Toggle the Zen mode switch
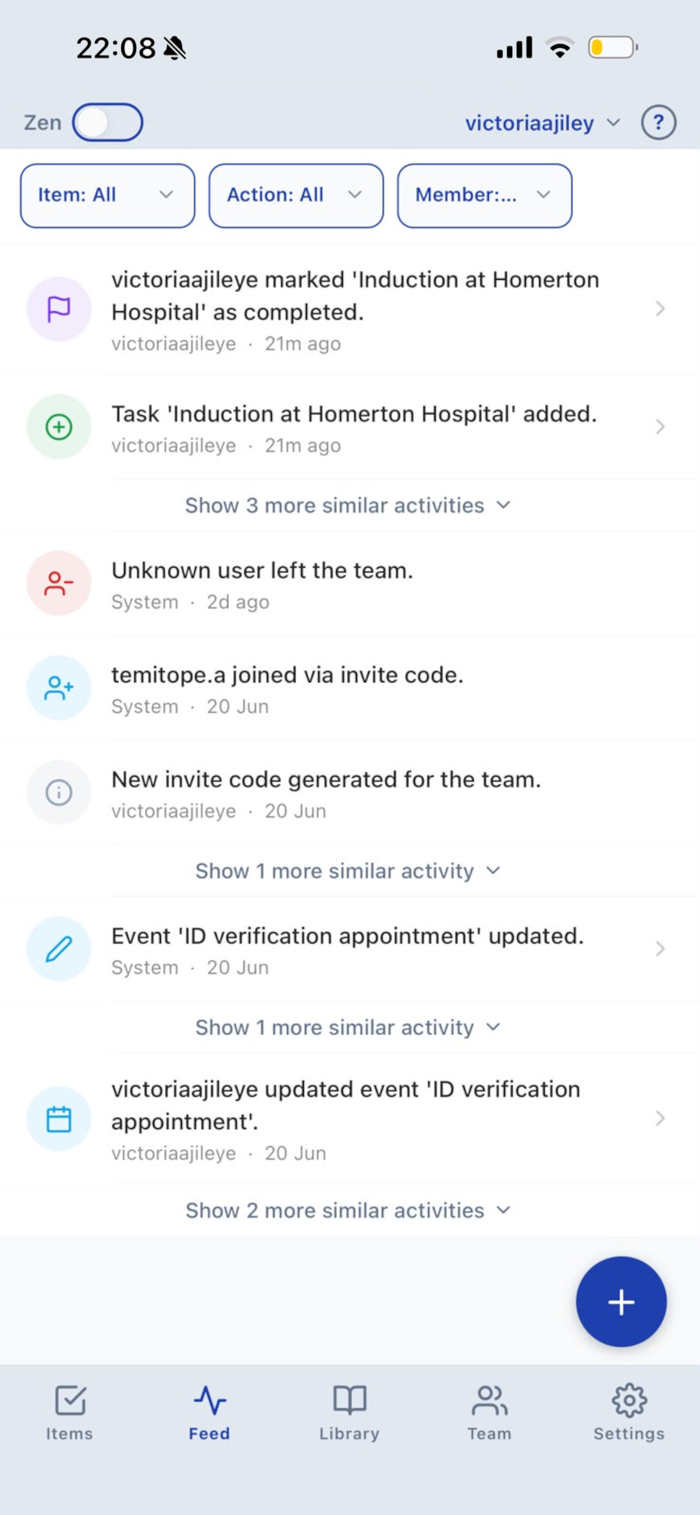Viewport: 700px width, 1515px height. click(x=108, y=123)
